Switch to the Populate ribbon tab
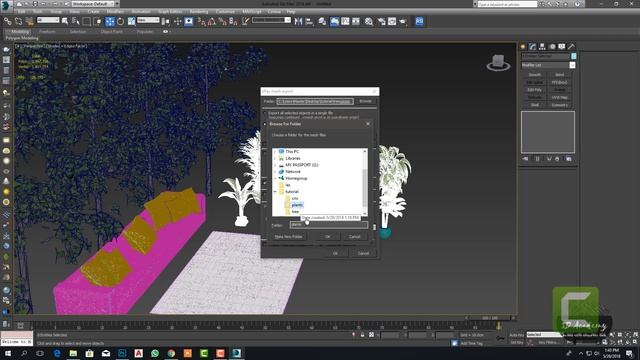640x360 pixels. 144,31
